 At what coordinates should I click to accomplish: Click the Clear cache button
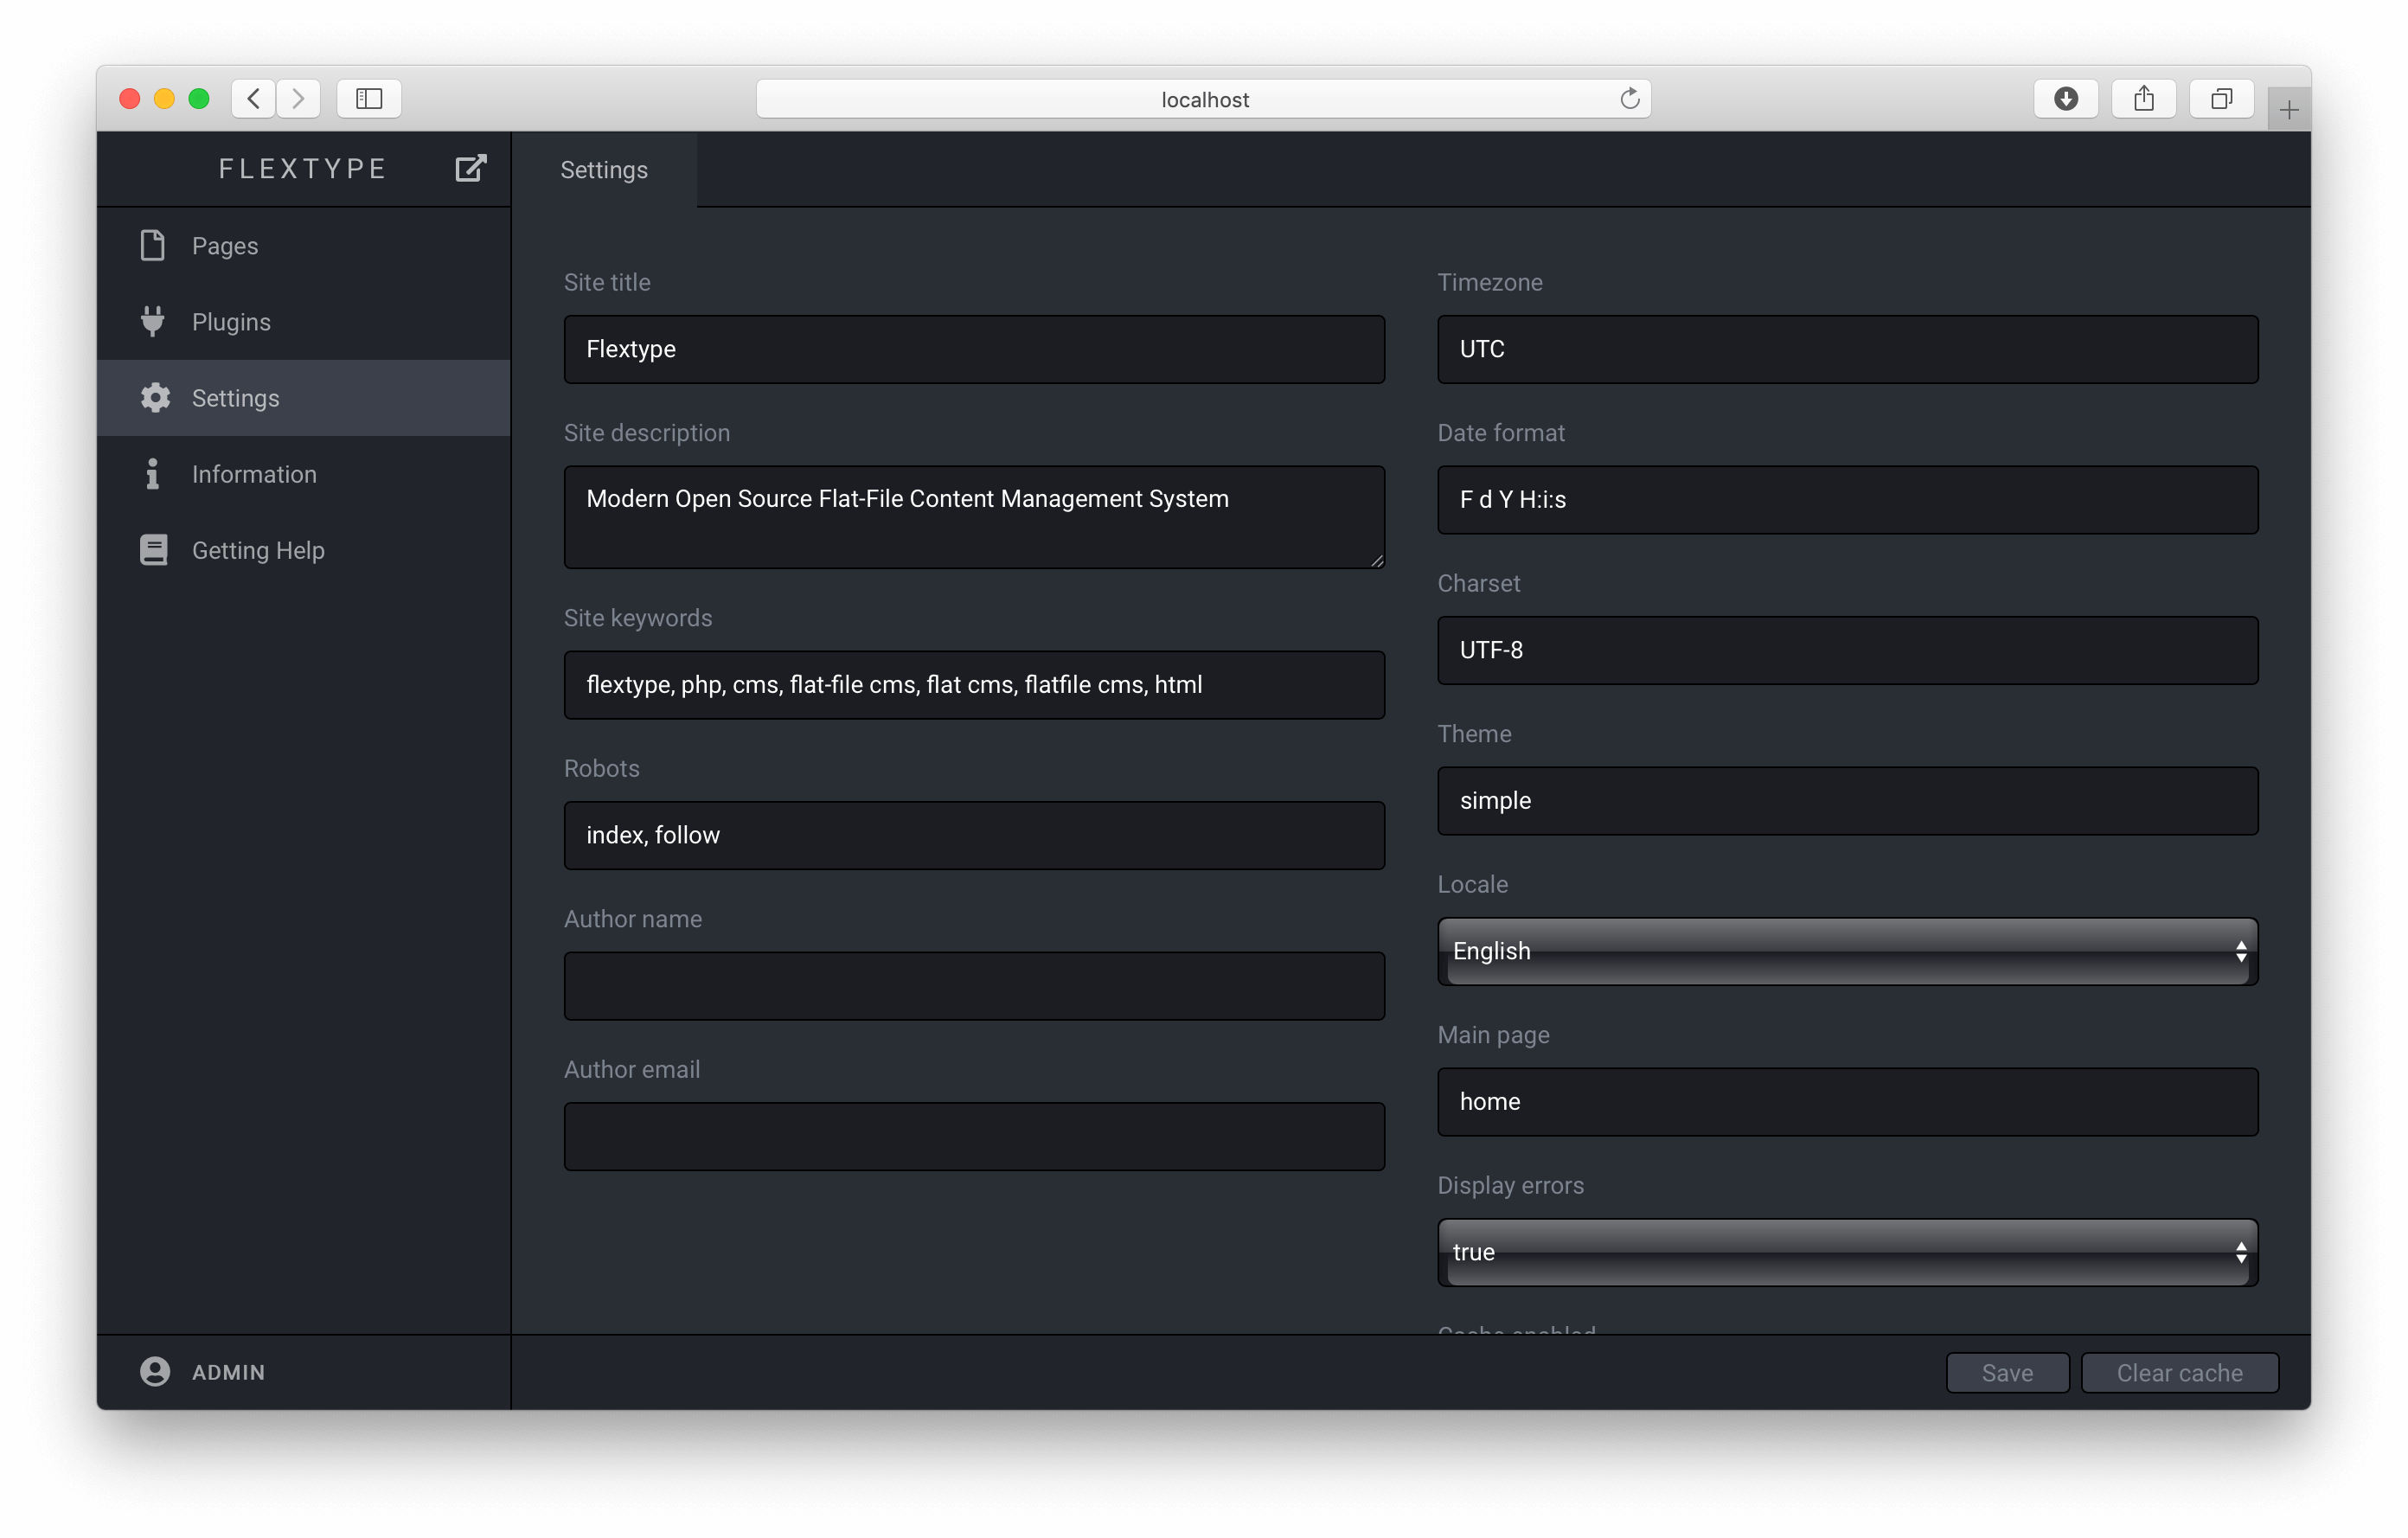point(2179,1372)
